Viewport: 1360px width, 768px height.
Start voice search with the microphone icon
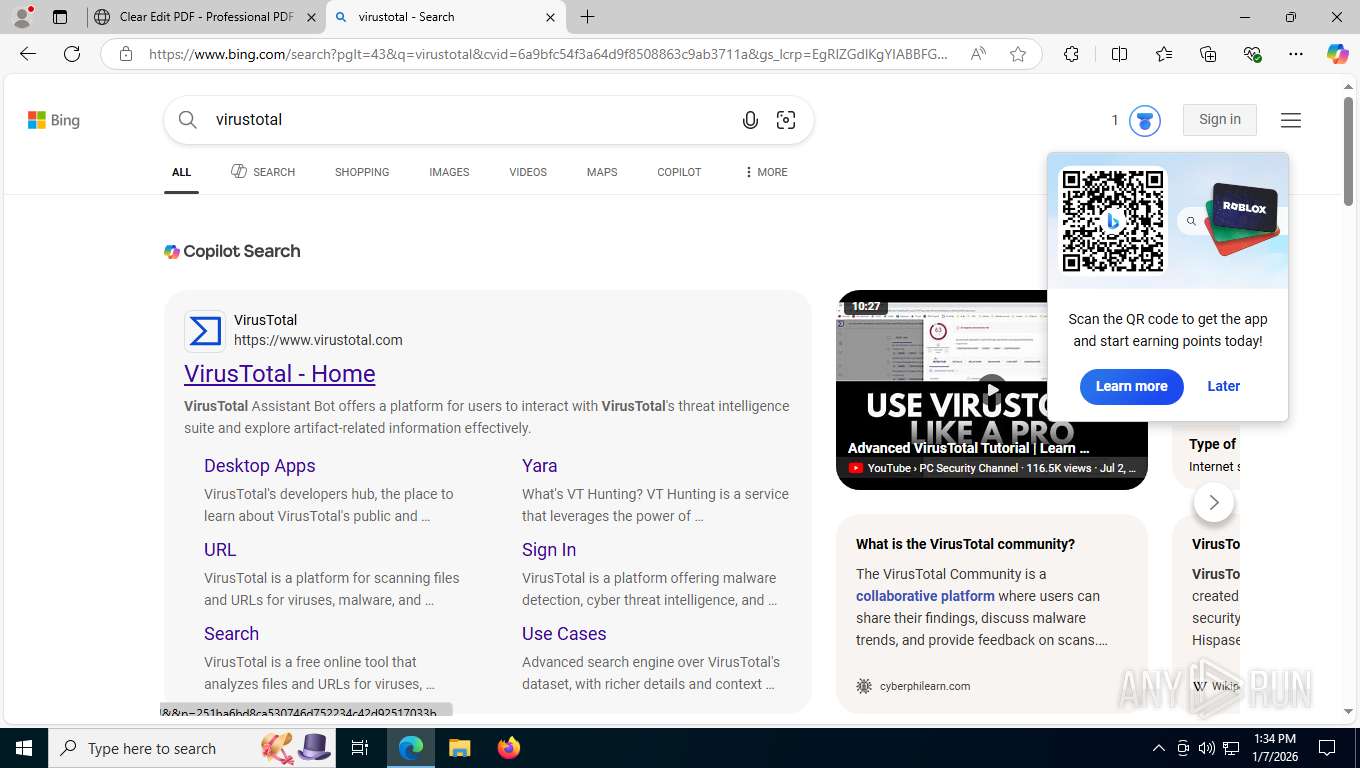(x=750, y=120)
